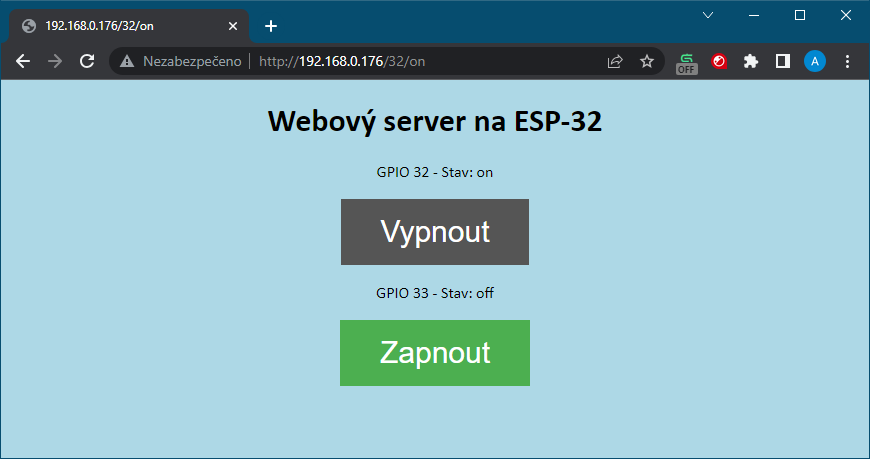Open the Chrome three-dot menu
870x459 pixels.
point(847,61)
